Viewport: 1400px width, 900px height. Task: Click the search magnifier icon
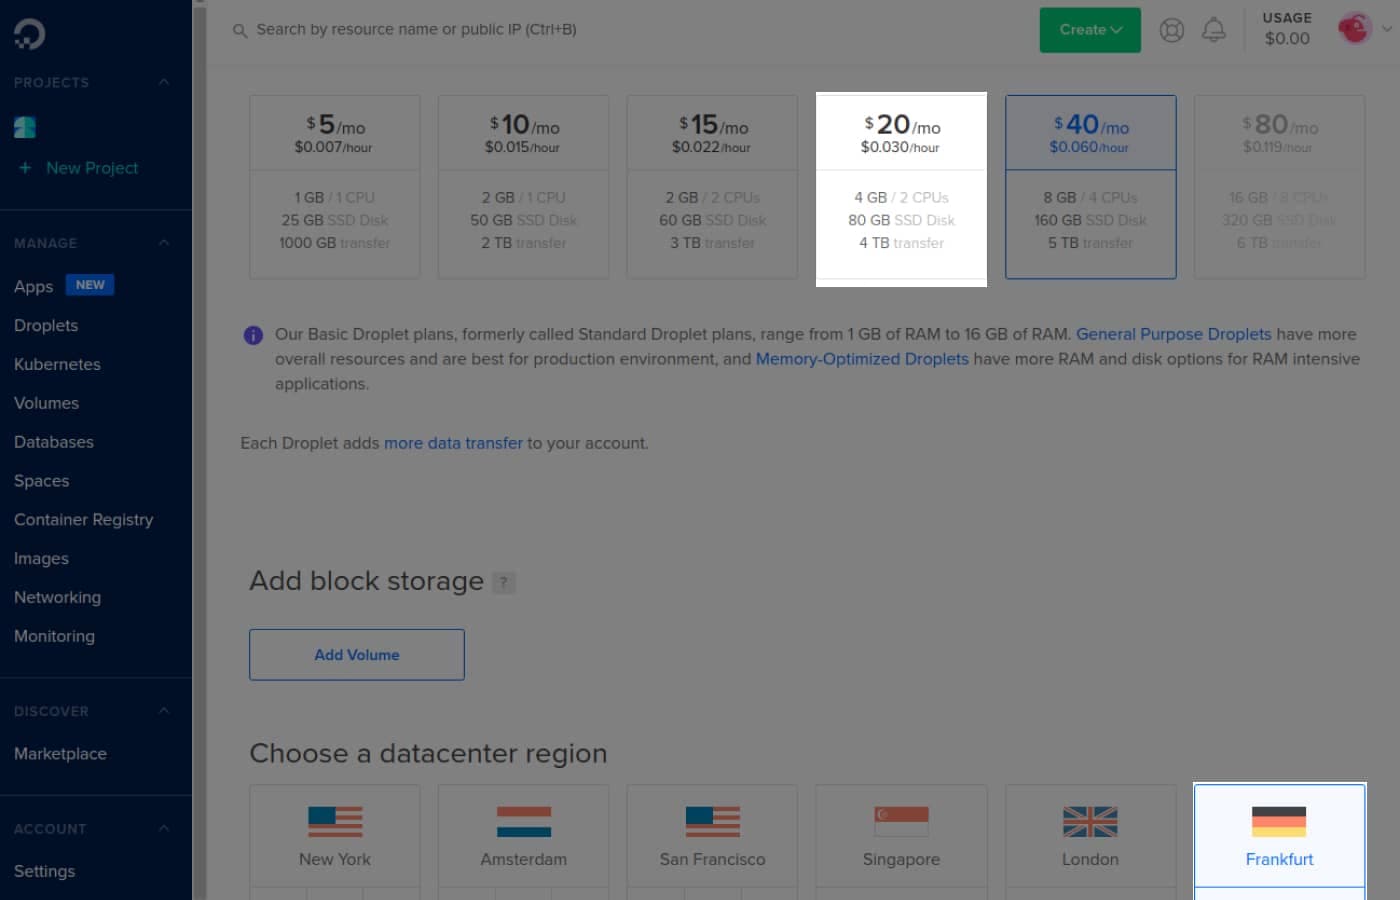(x=240, y=31)
